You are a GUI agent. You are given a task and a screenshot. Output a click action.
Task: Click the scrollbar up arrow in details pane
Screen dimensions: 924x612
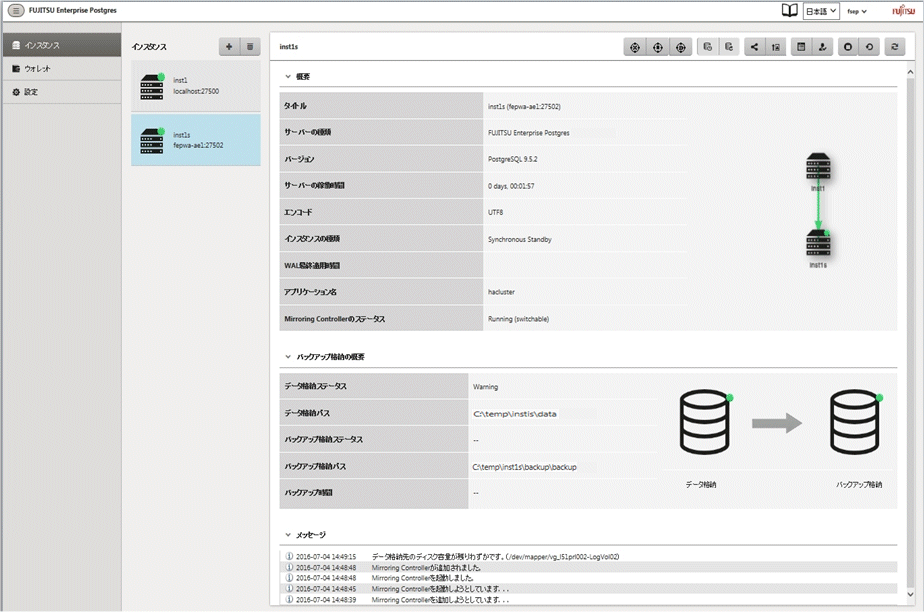910,71
